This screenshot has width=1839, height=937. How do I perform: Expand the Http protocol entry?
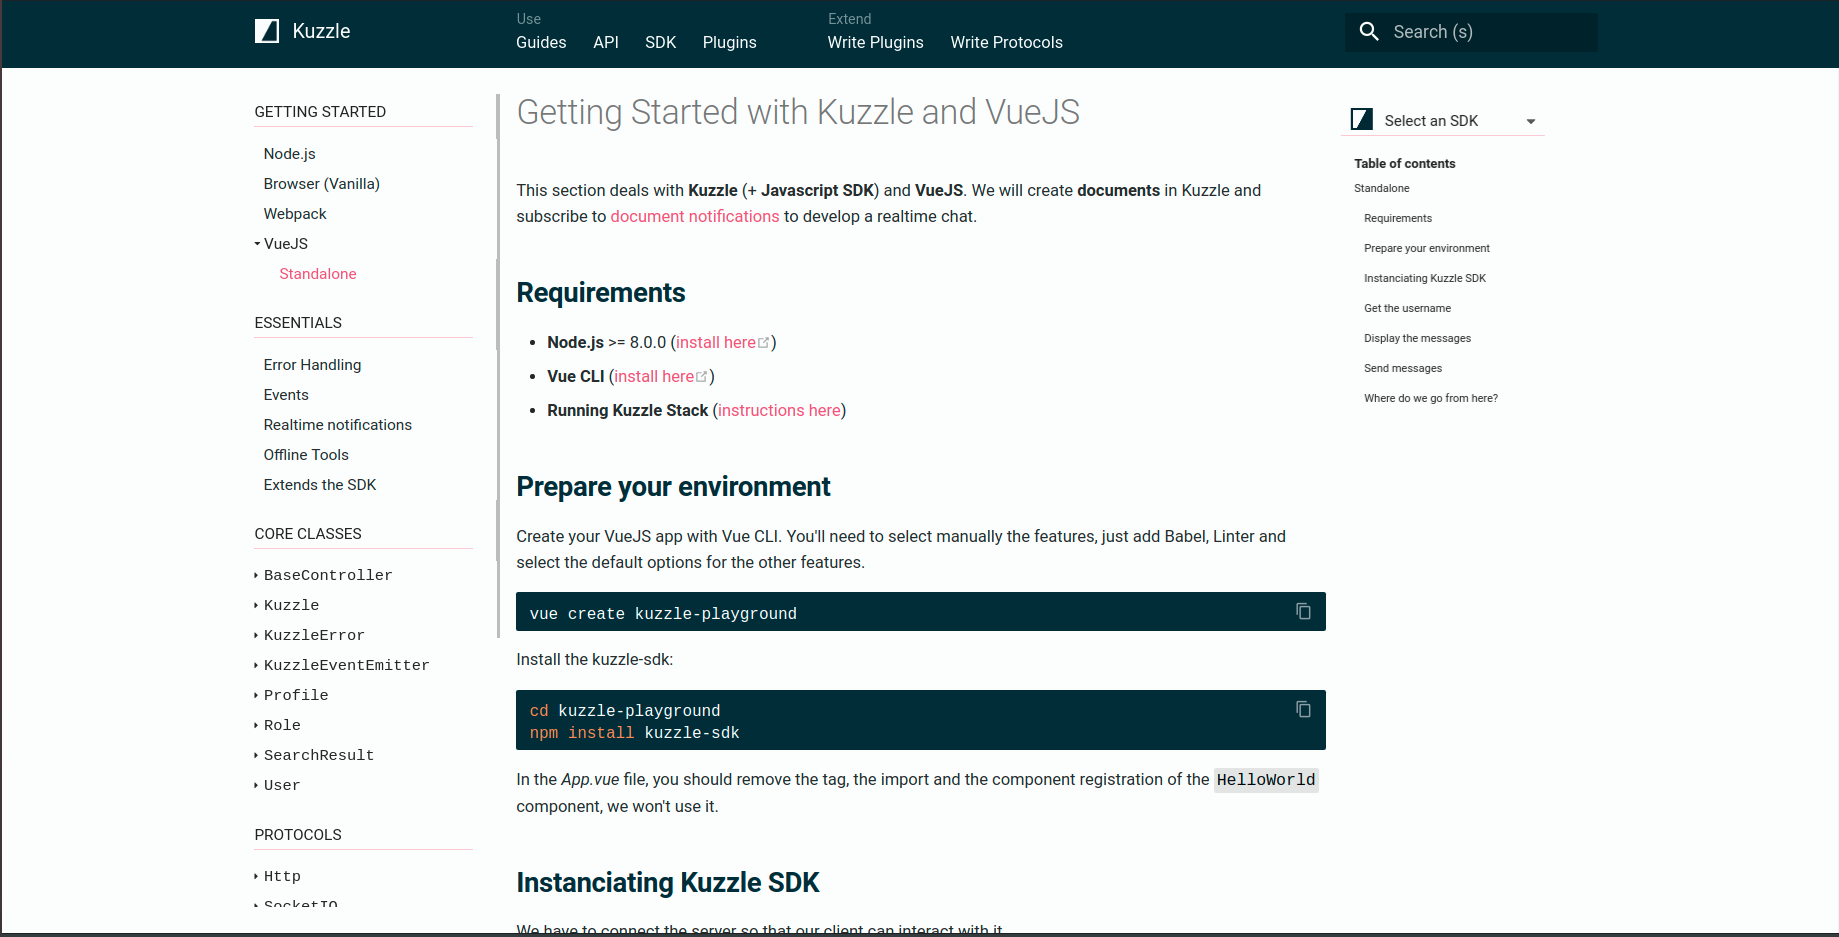(x=256, y=877)
